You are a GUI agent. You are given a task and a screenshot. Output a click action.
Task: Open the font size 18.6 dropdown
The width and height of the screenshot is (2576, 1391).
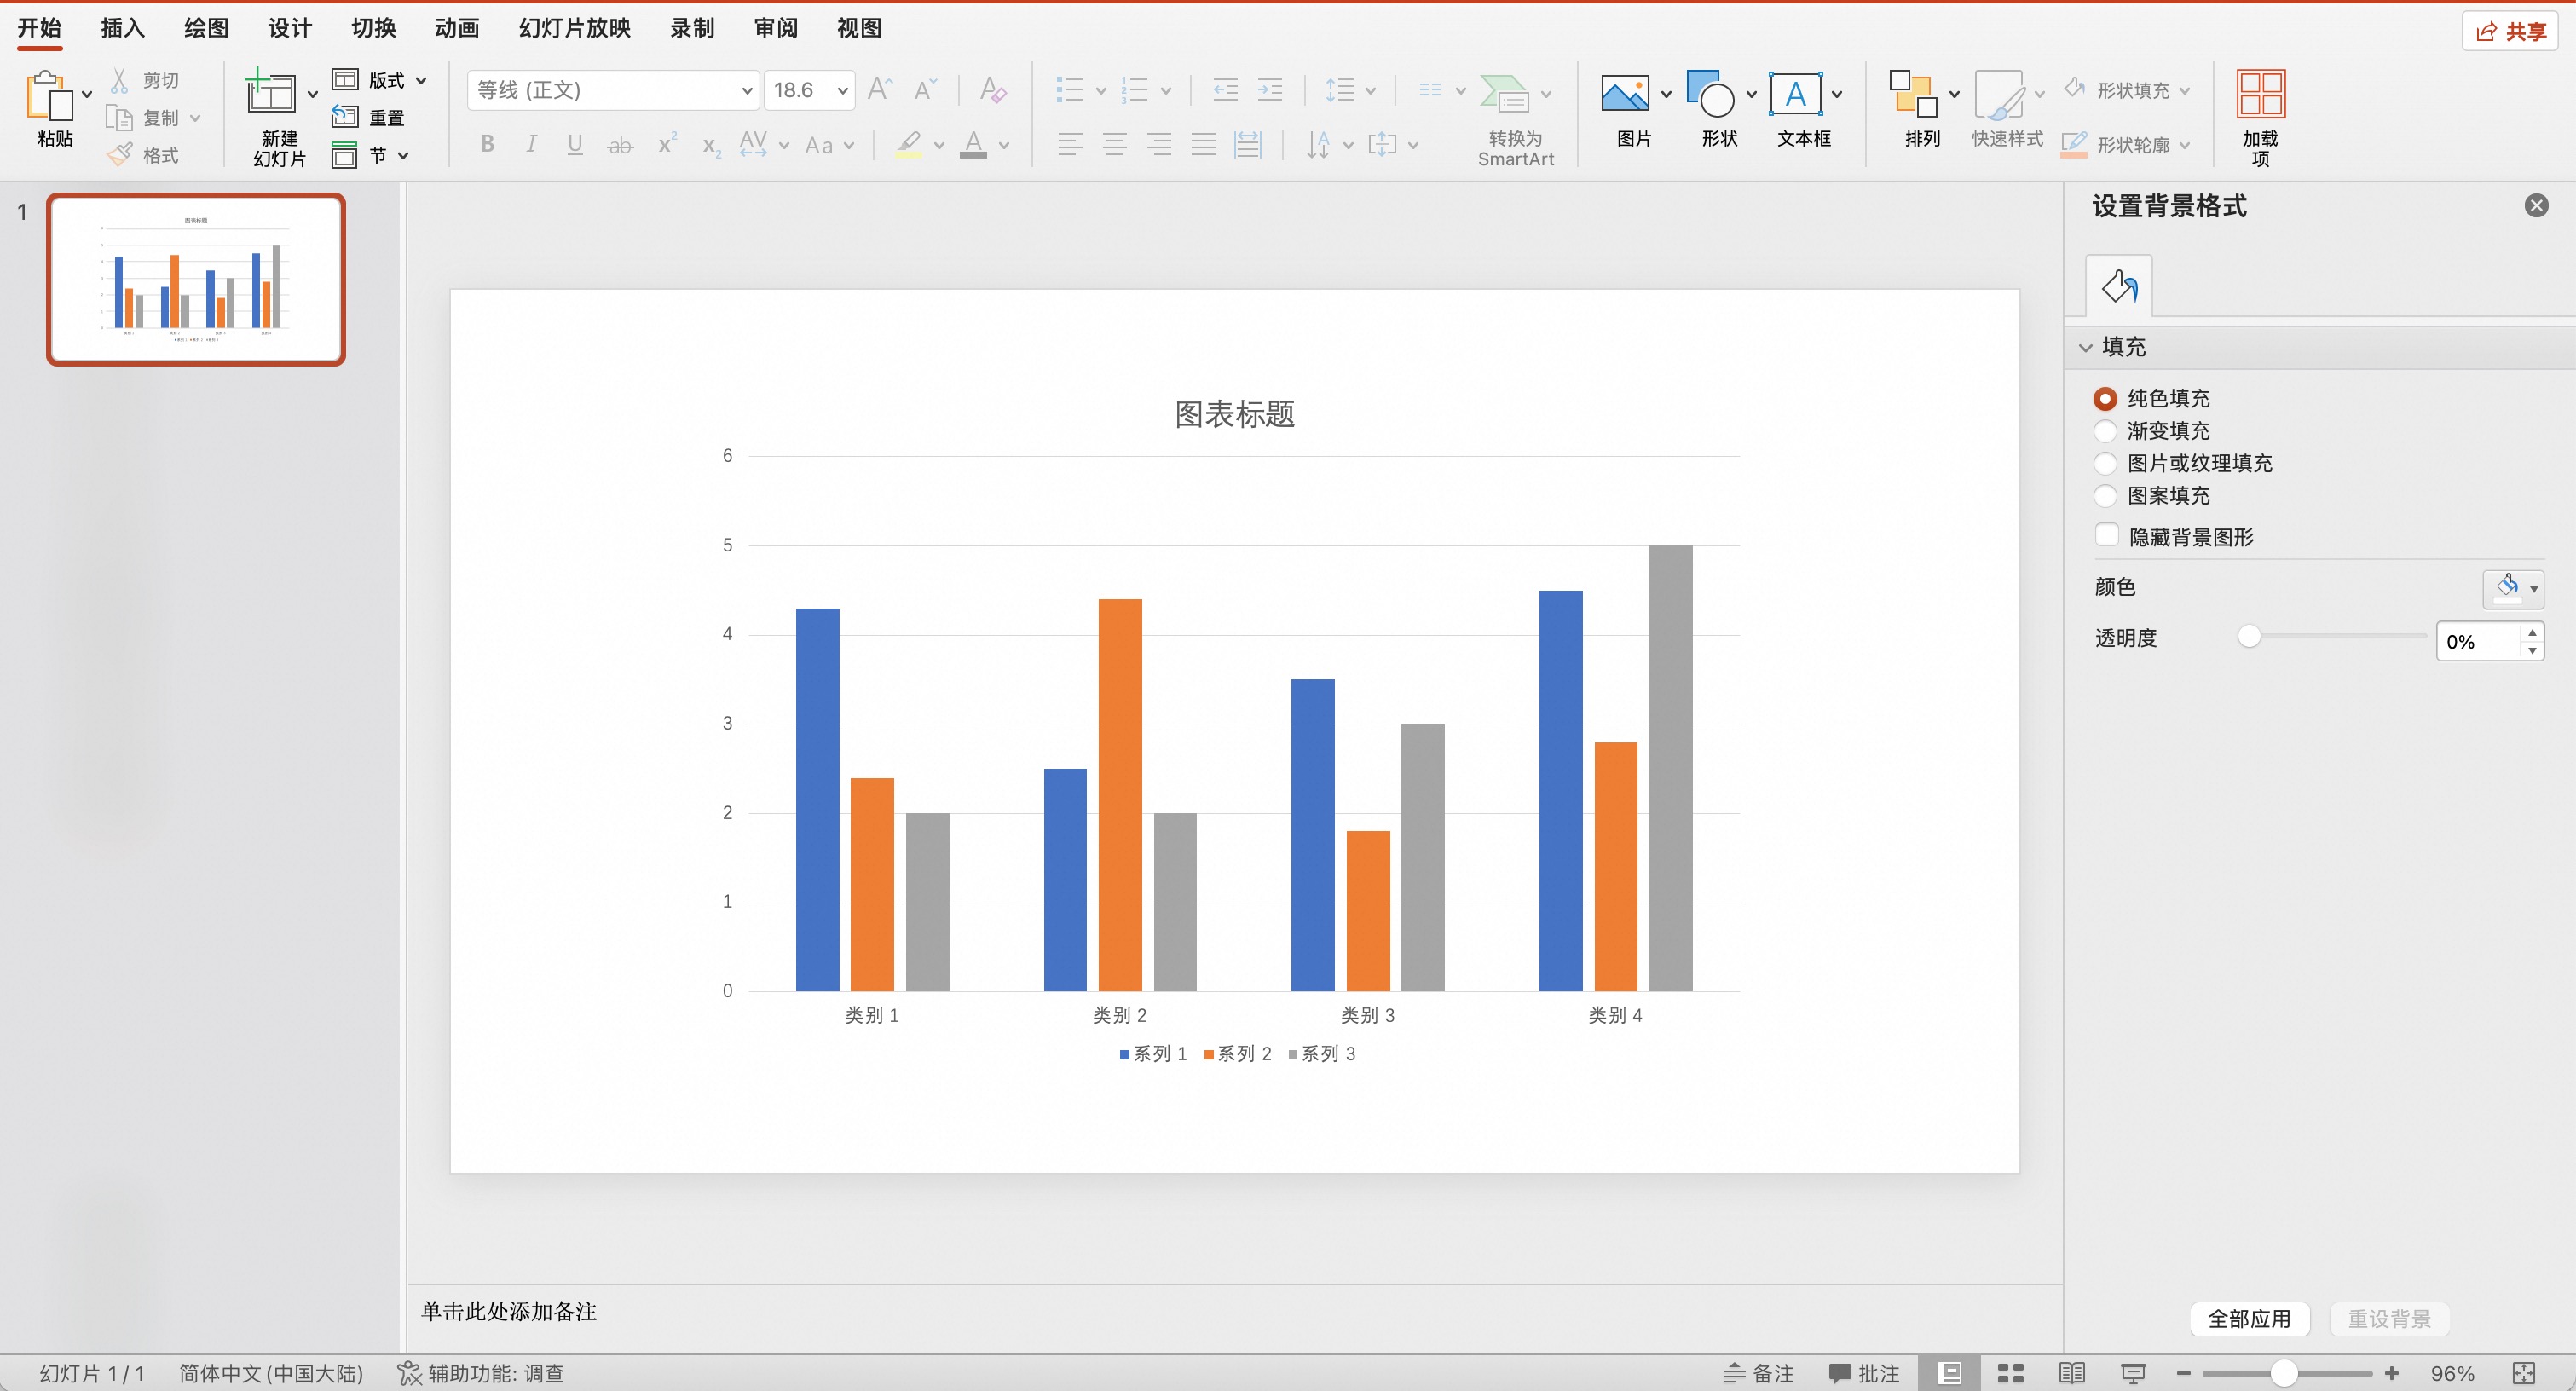[842, 91]
